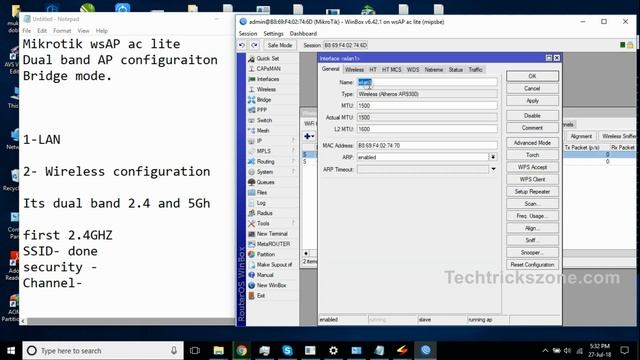Open Interfaces from WinBox sidebar
640x360 pixels.
267,79
